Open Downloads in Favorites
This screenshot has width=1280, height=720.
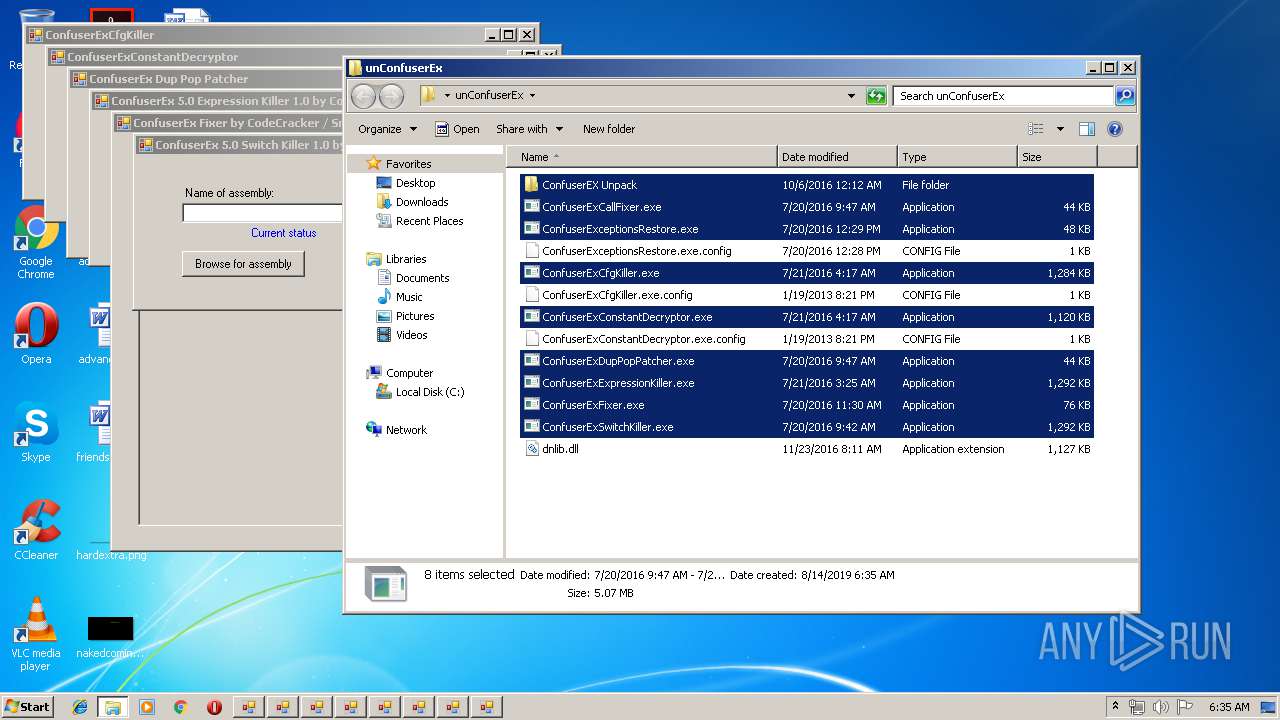point(421,202)
